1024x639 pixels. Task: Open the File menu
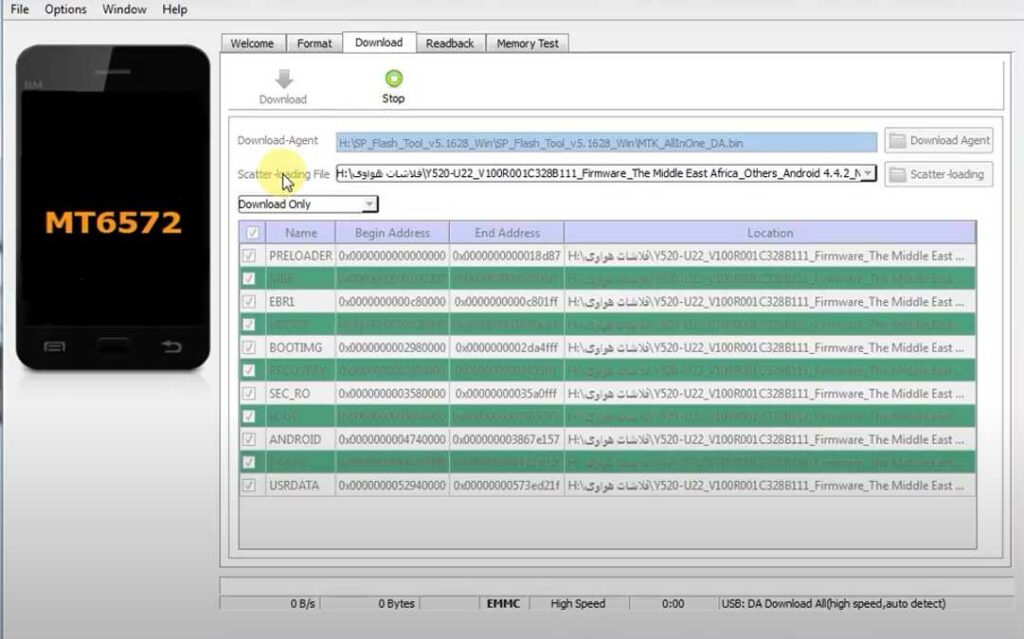[x=20, y=9]
